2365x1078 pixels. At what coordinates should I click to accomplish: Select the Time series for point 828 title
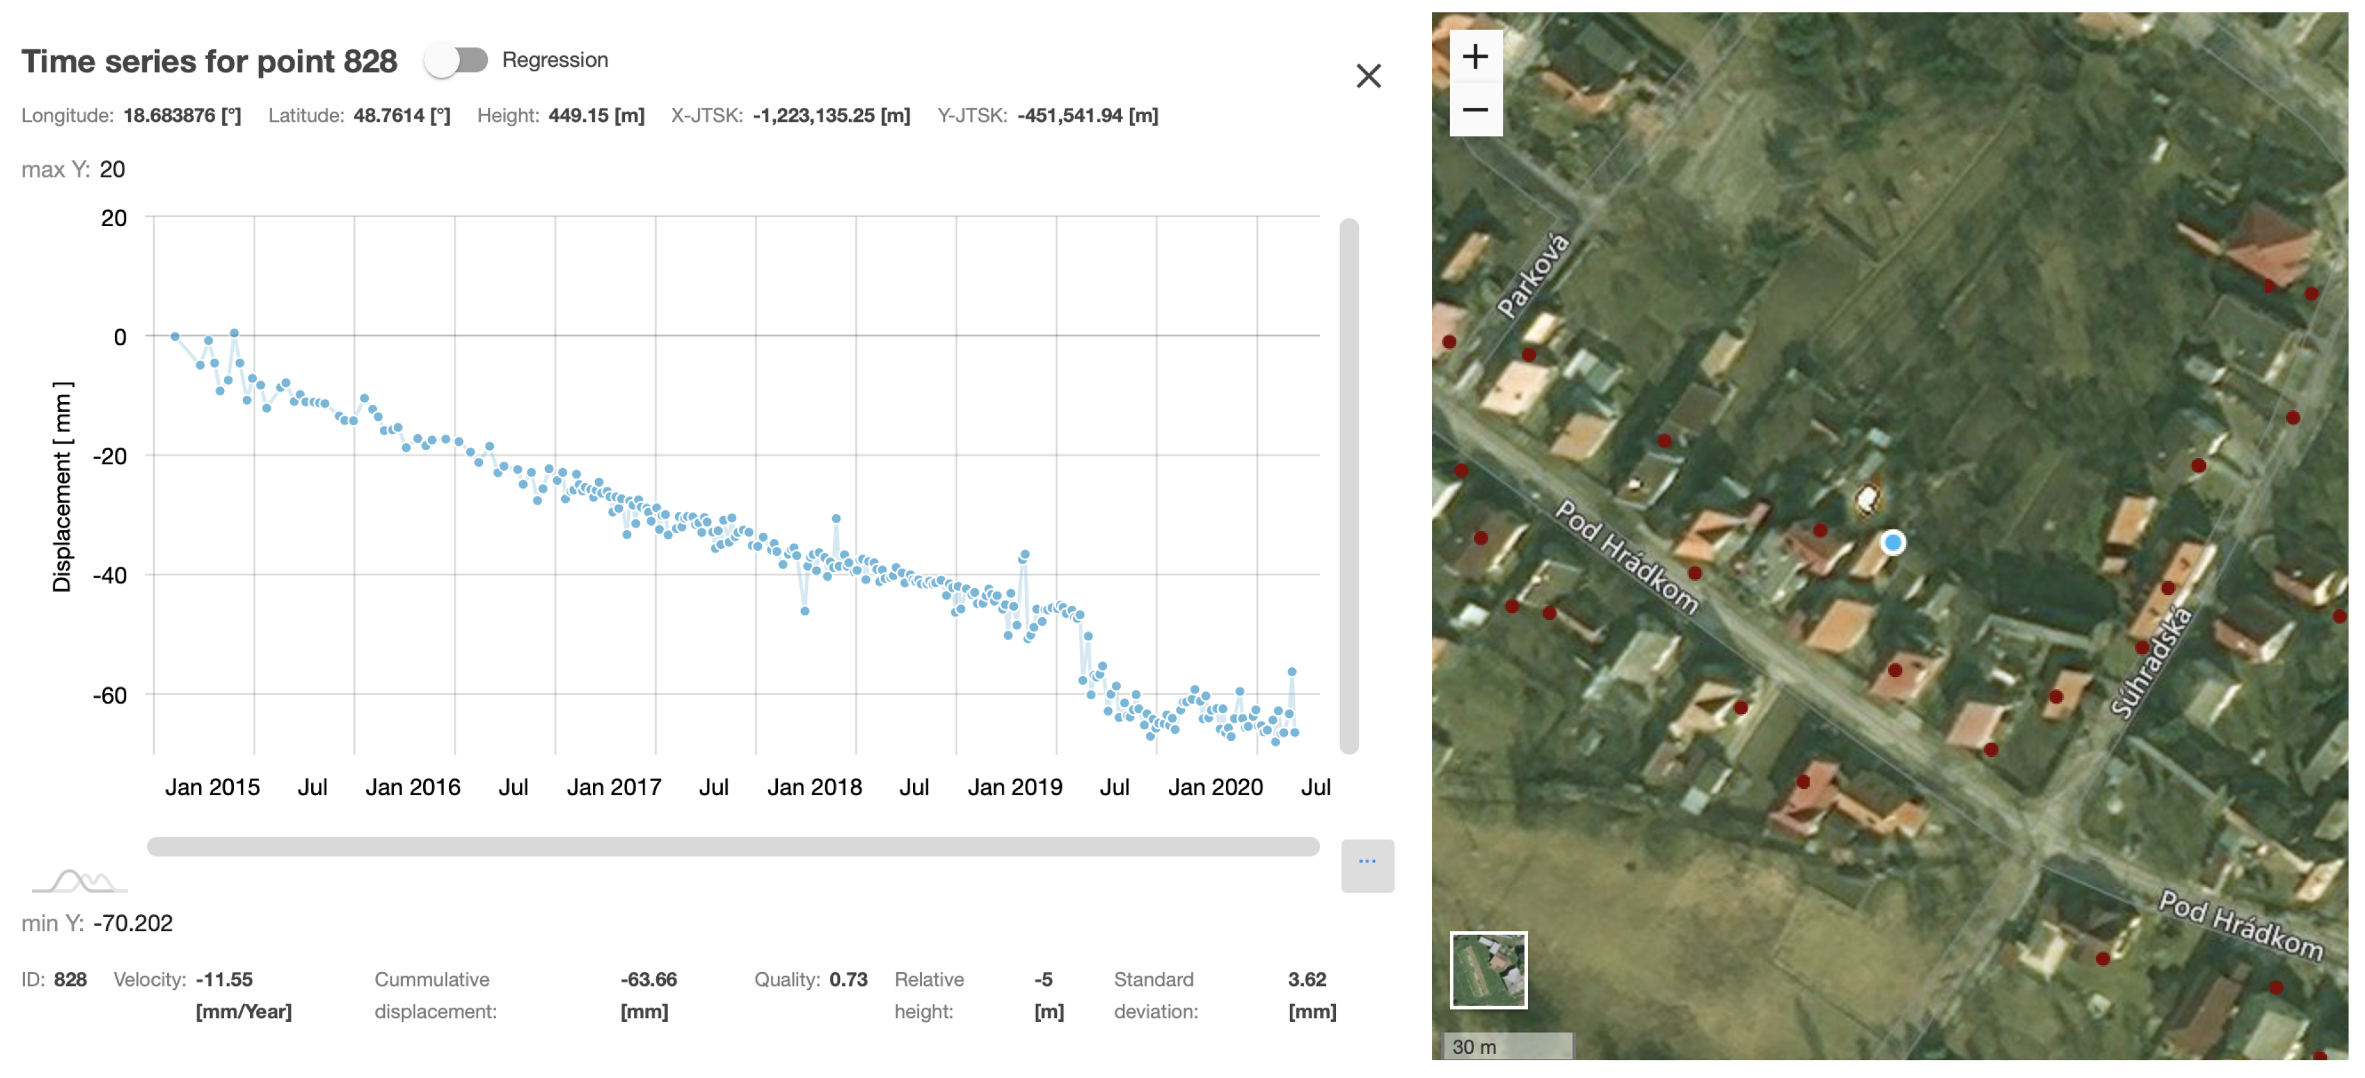[x=210, y=61]
